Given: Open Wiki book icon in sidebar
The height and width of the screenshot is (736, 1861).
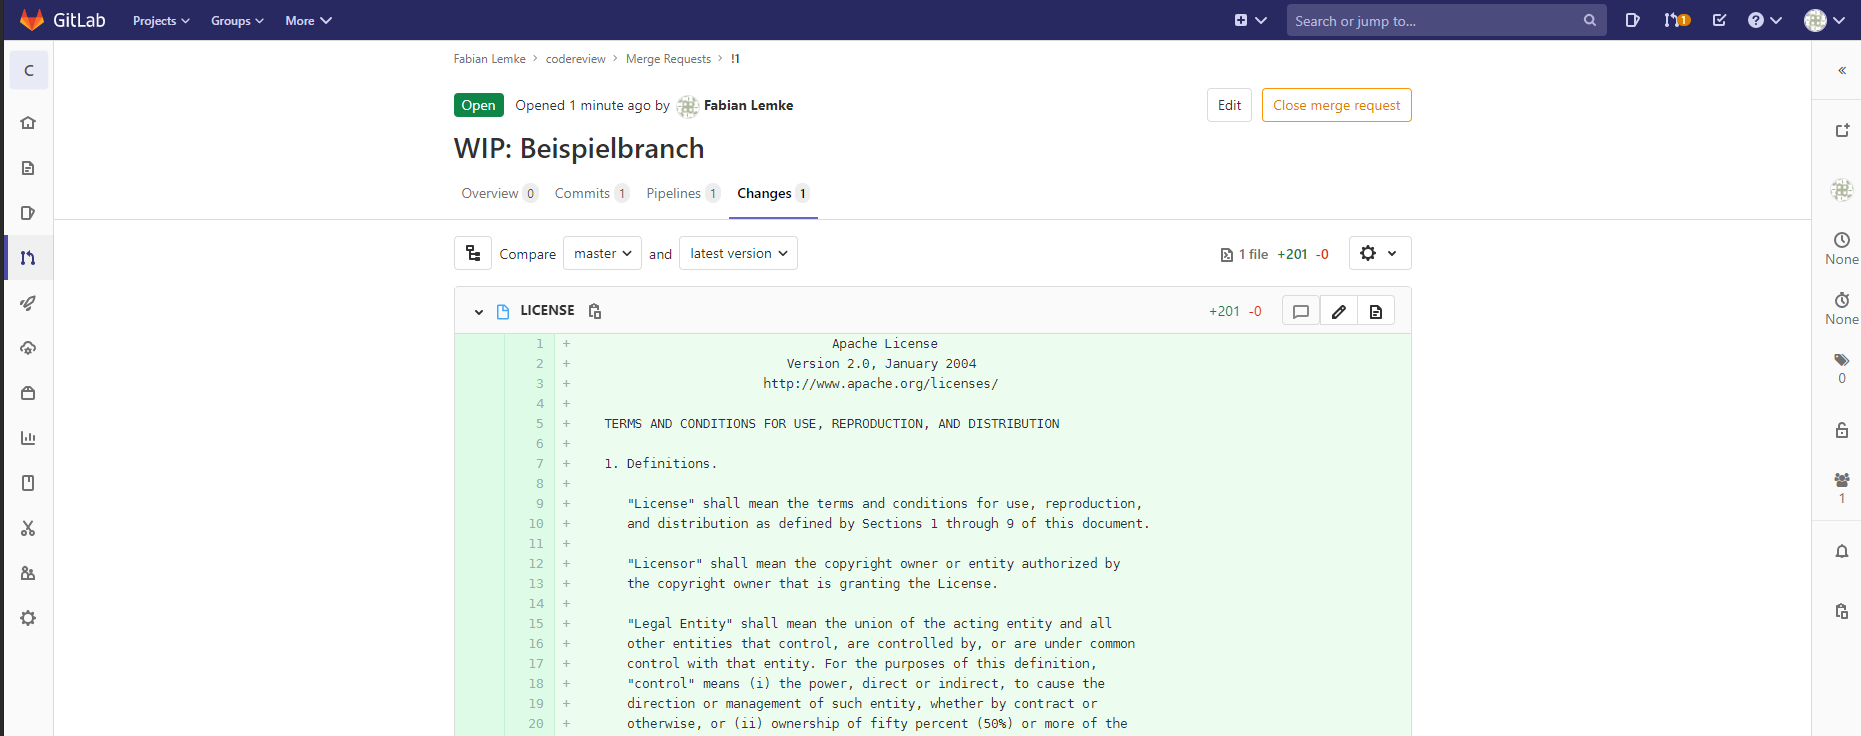Looking at the screenshot, I should tap(28, 483).
